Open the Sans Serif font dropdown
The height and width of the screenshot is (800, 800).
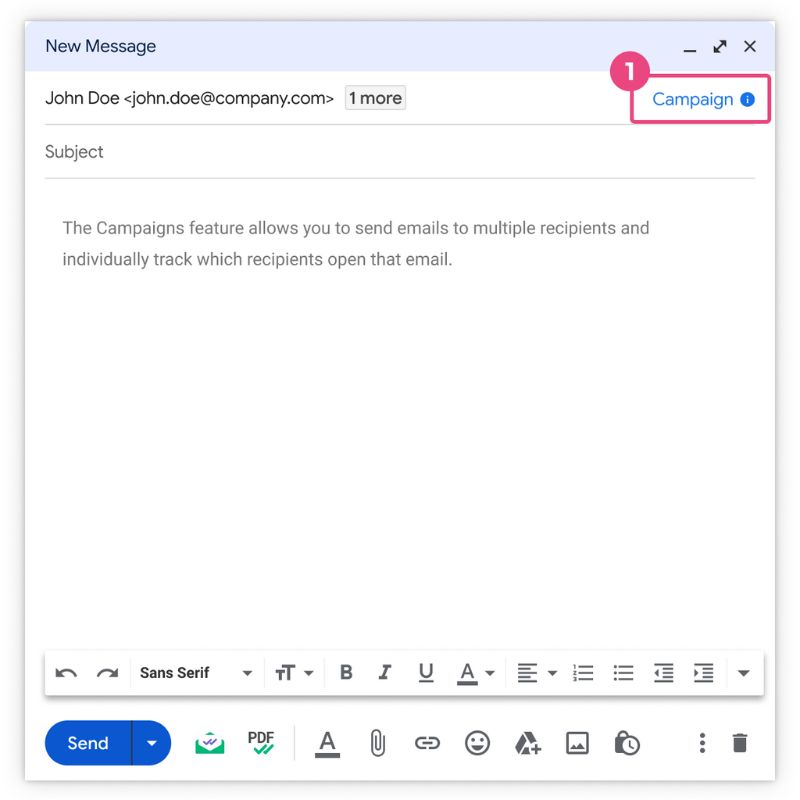click(195, 673)
